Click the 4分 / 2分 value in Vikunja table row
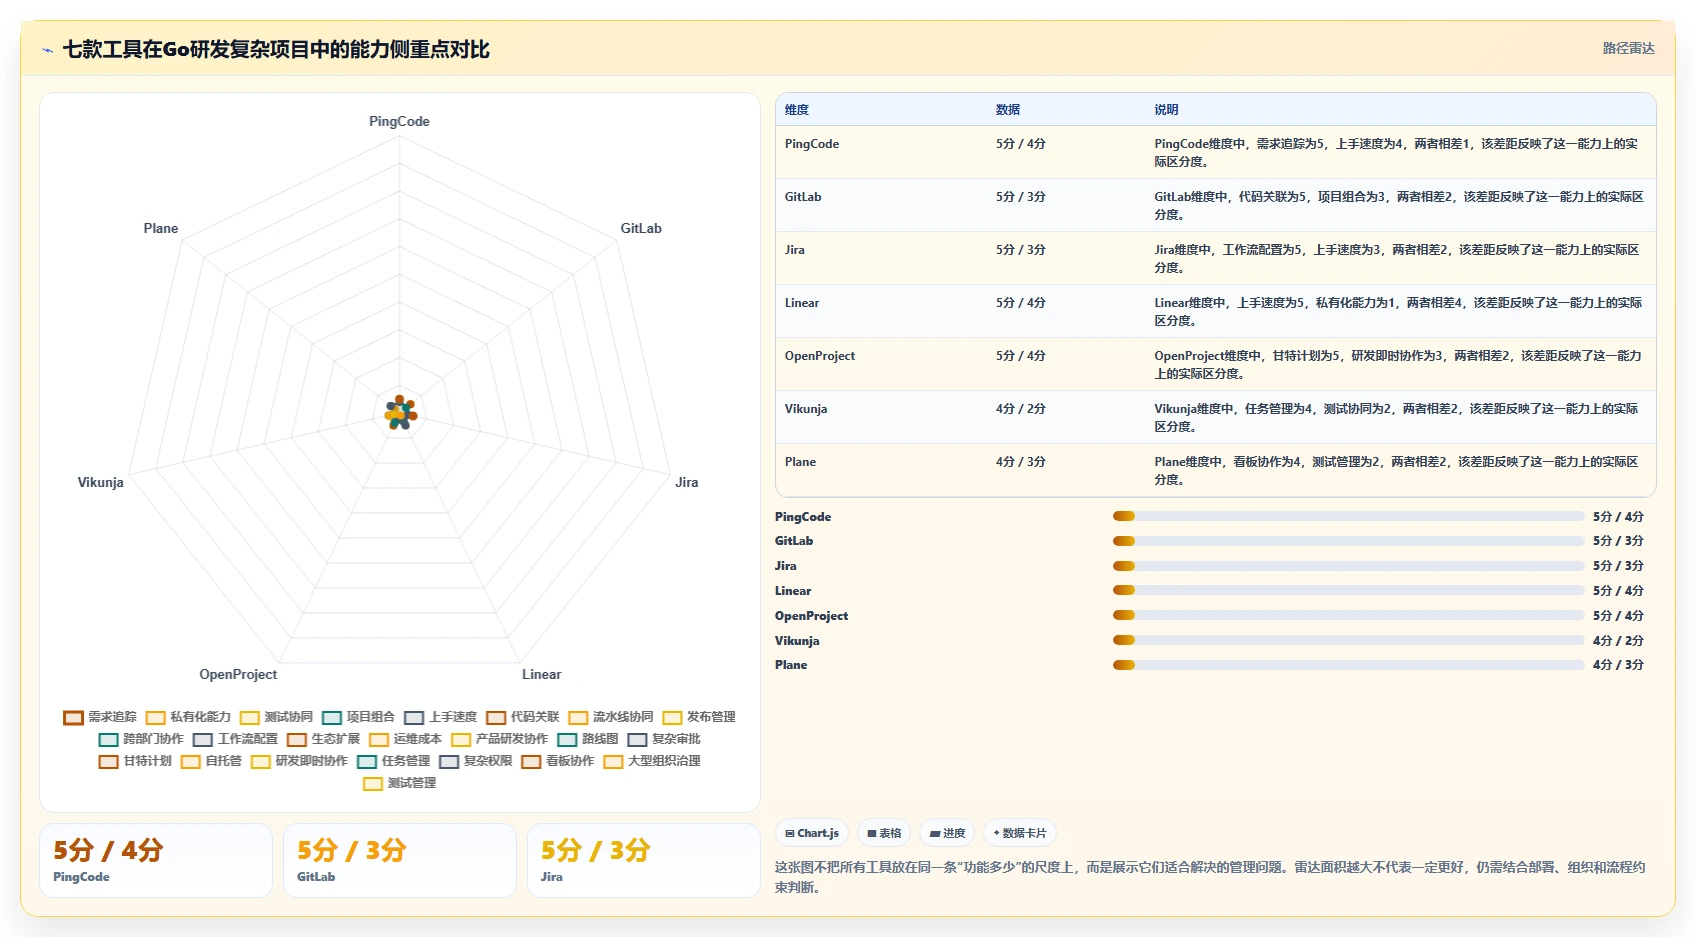 coord(1021,409)
